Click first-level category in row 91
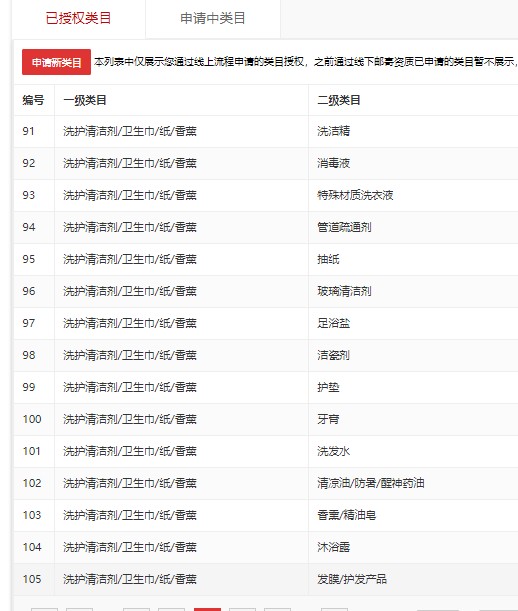 coord(130,131)
